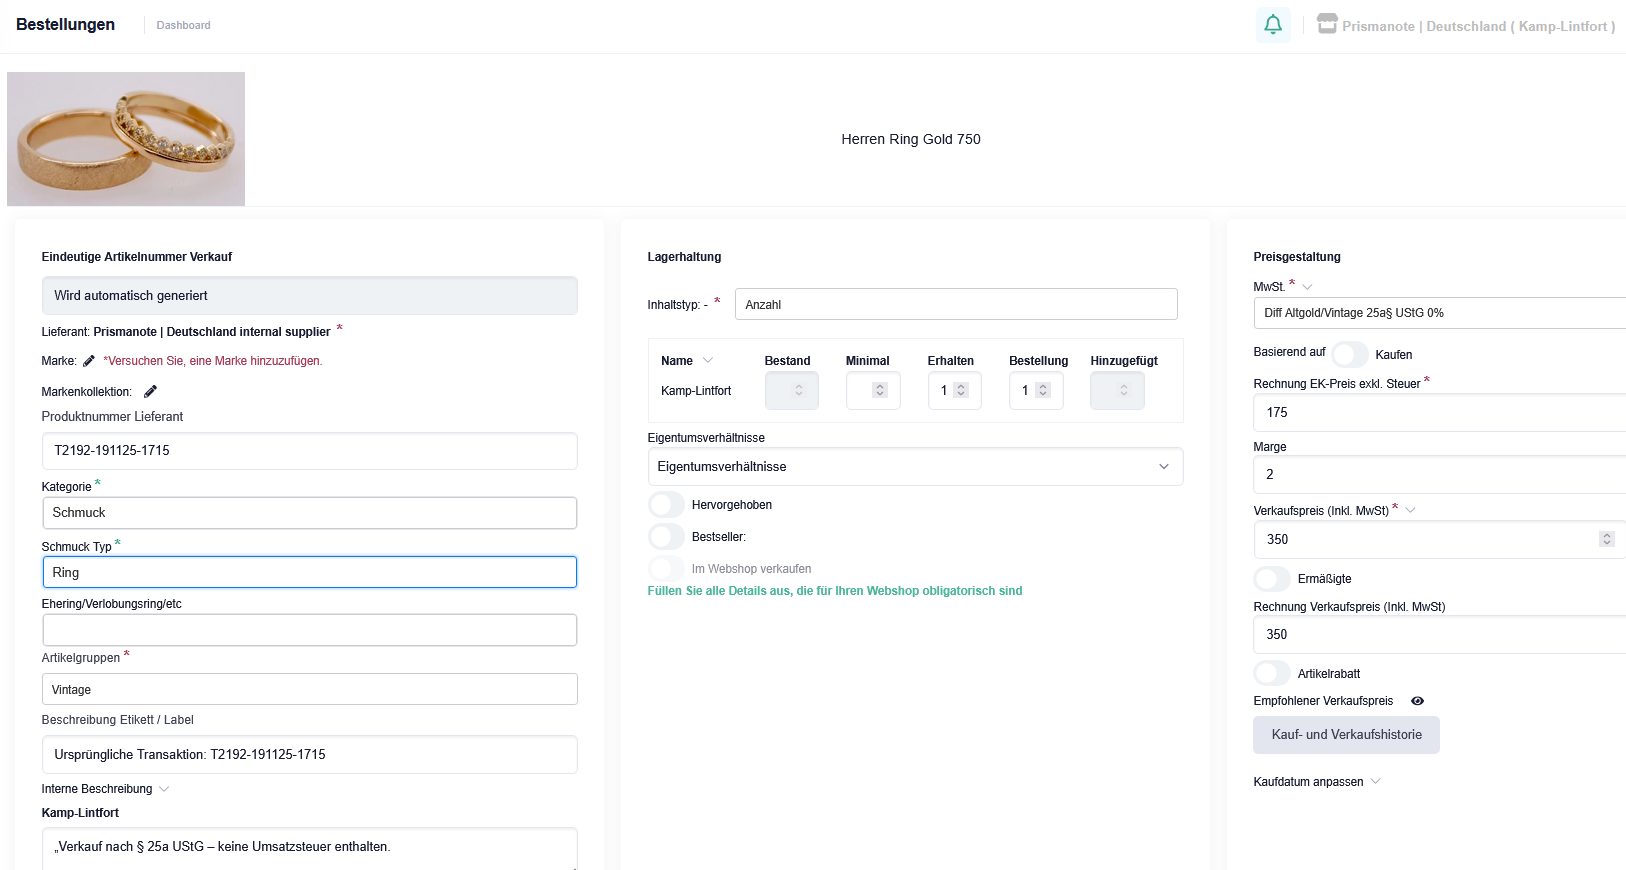This screenshot has width=1626, height=870.
Task: Click the Produktnummer Lieferant input field
Action: point(309,451)
